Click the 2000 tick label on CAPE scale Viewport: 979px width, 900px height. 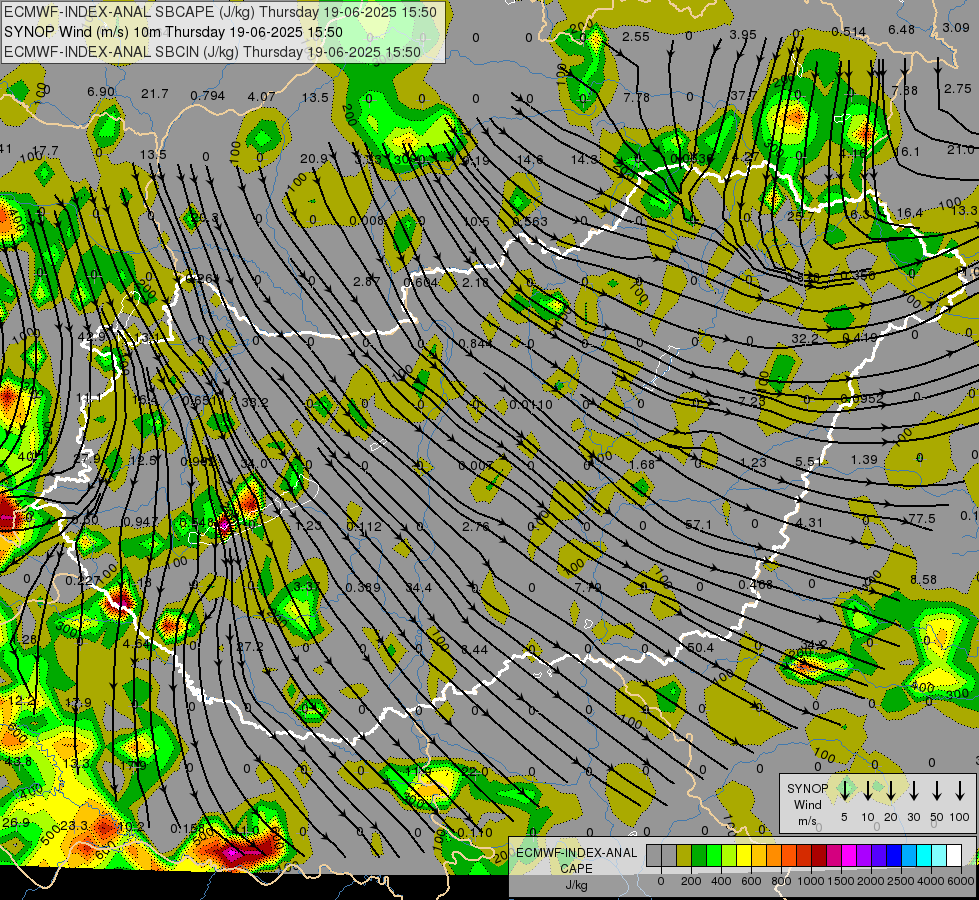point(871,881)
